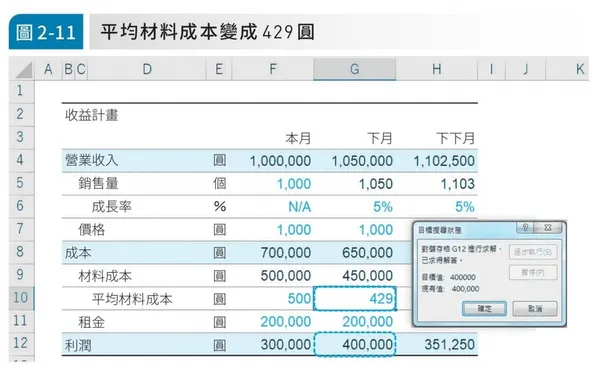The image size is (600, 367).
Task: Select highlighted row 10 header
Action: [x=20, y=298]
